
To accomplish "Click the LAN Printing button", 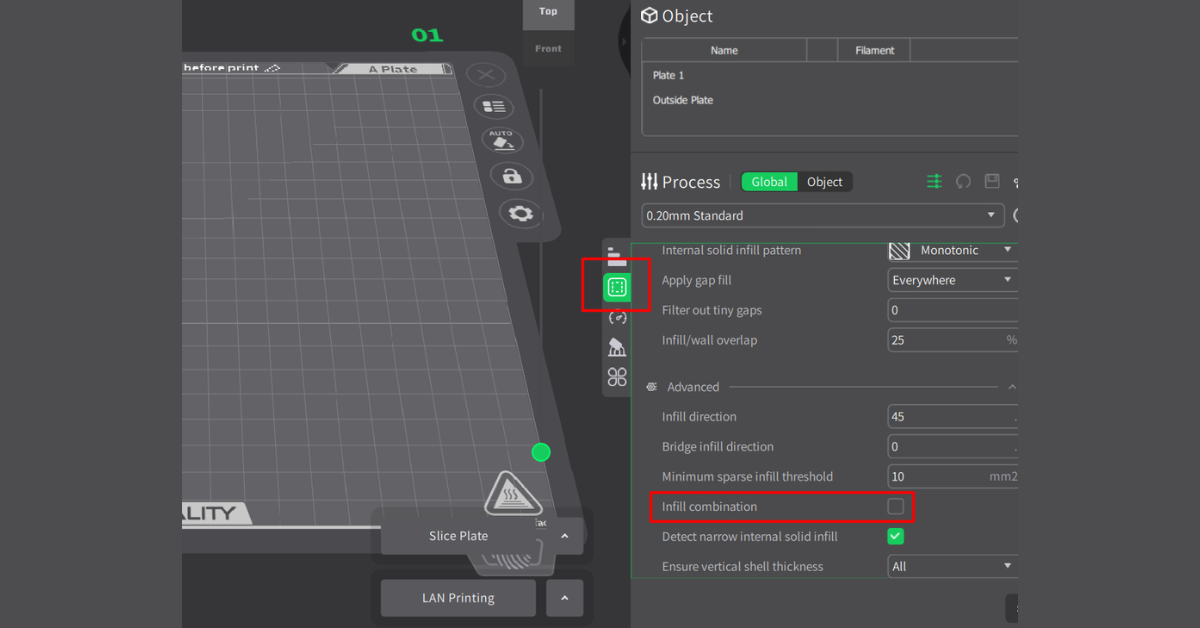I will point(459,598).
